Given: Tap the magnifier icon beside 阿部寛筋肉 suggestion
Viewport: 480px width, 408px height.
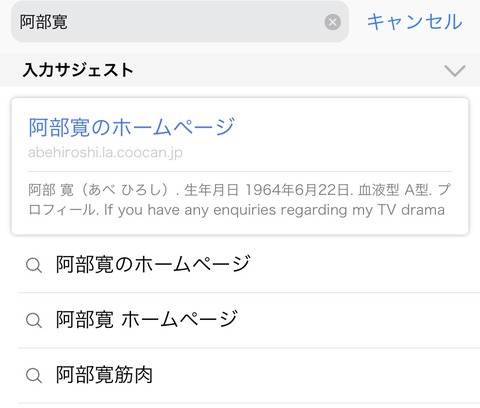Looking at the screenshot, I should pos(34,375).
